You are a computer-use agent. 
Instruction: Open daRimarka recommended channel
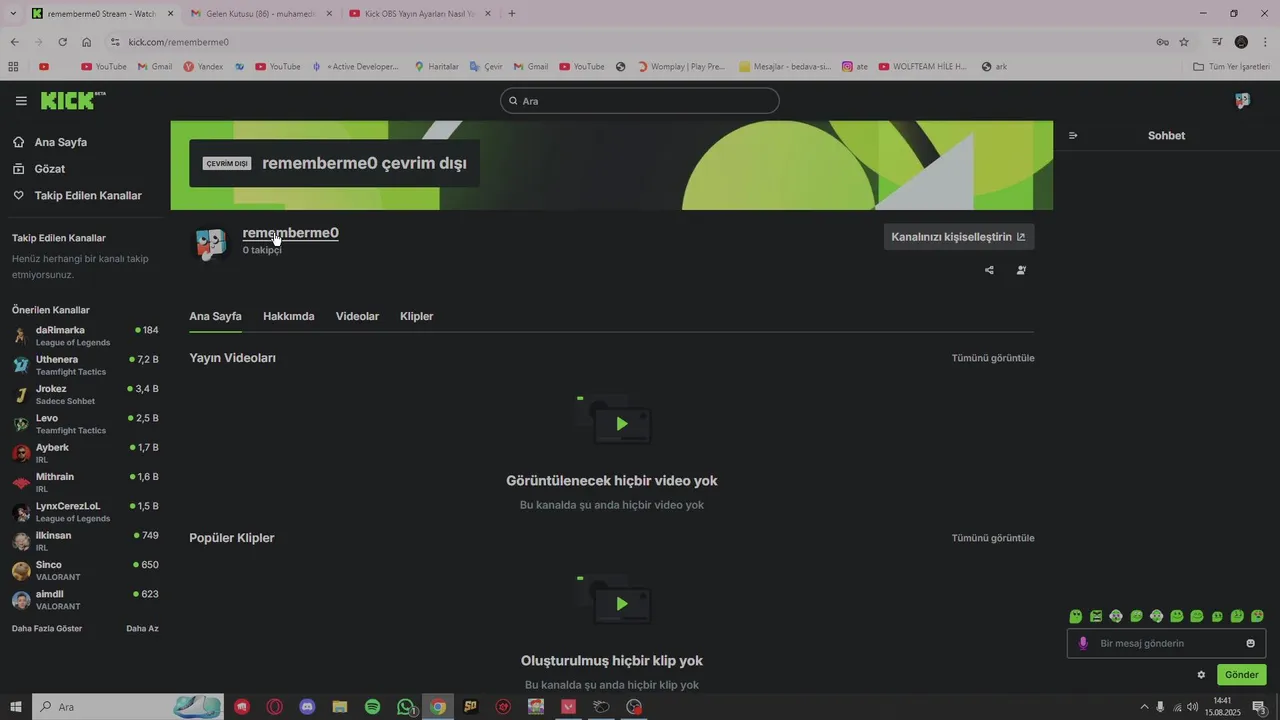tap(84, 336)
